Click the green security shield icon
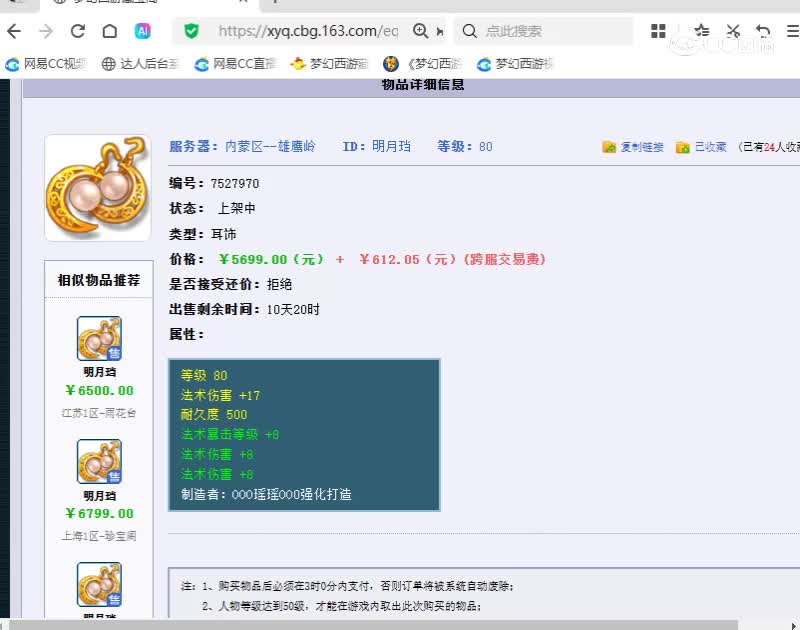The image size is (800, 630). pos(191,32)
